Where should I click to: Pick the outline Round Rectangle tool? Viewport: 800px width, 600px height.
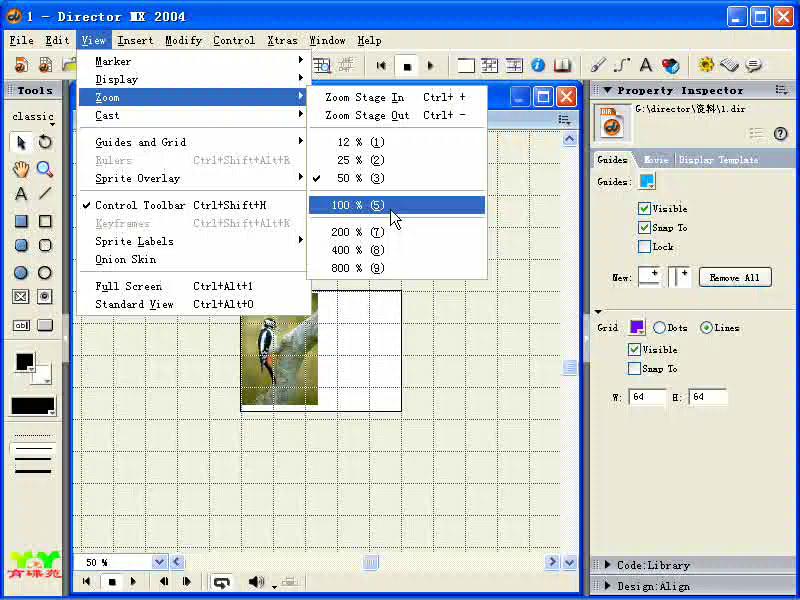(45, 245)
